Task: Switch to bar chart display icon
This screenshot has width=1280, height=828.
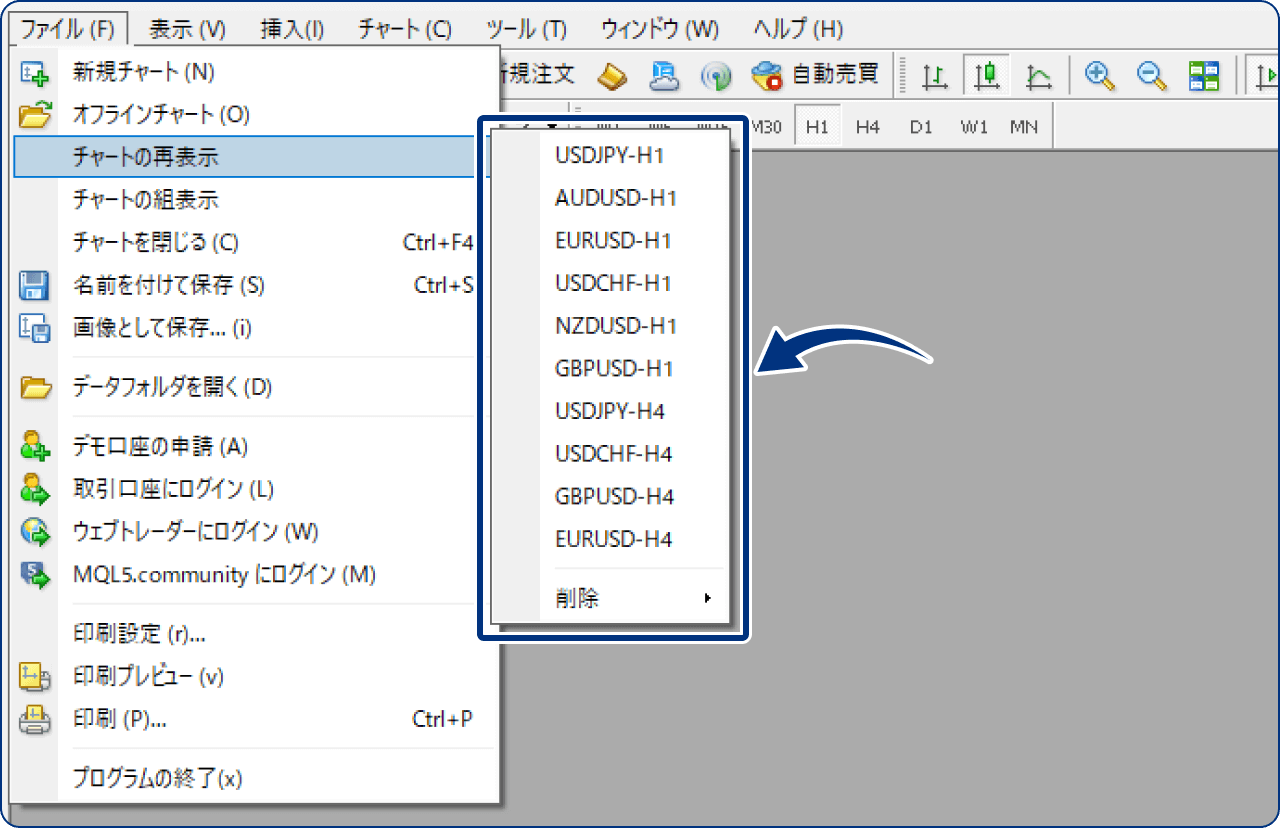Action: point(935,75)
